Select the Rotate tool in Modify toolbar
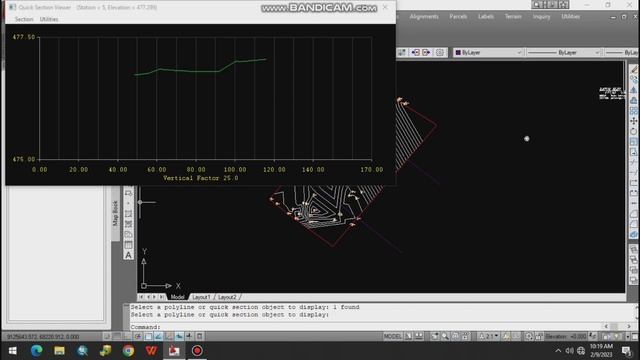 coord(633,131)
